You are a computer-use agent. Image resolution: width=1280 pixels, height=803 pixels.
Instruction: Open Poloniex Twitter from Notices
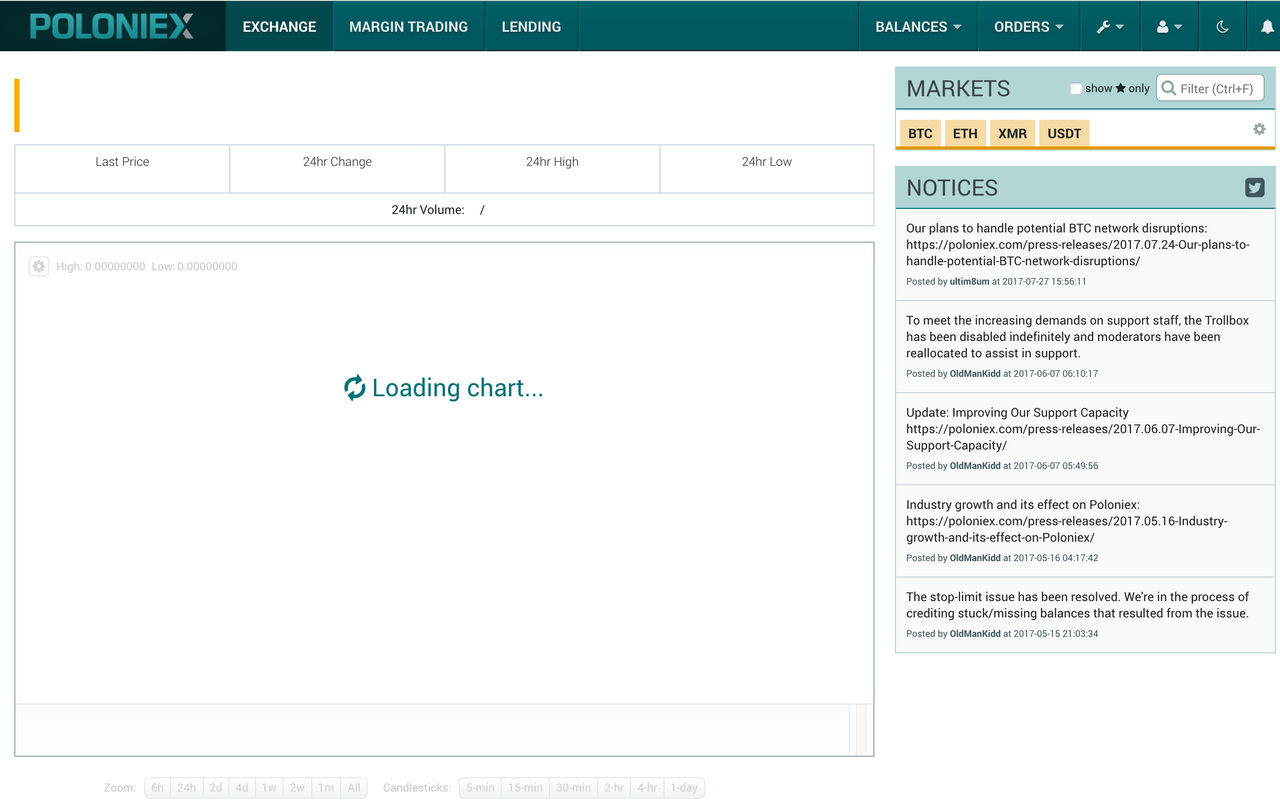[x=1254, y=187]
